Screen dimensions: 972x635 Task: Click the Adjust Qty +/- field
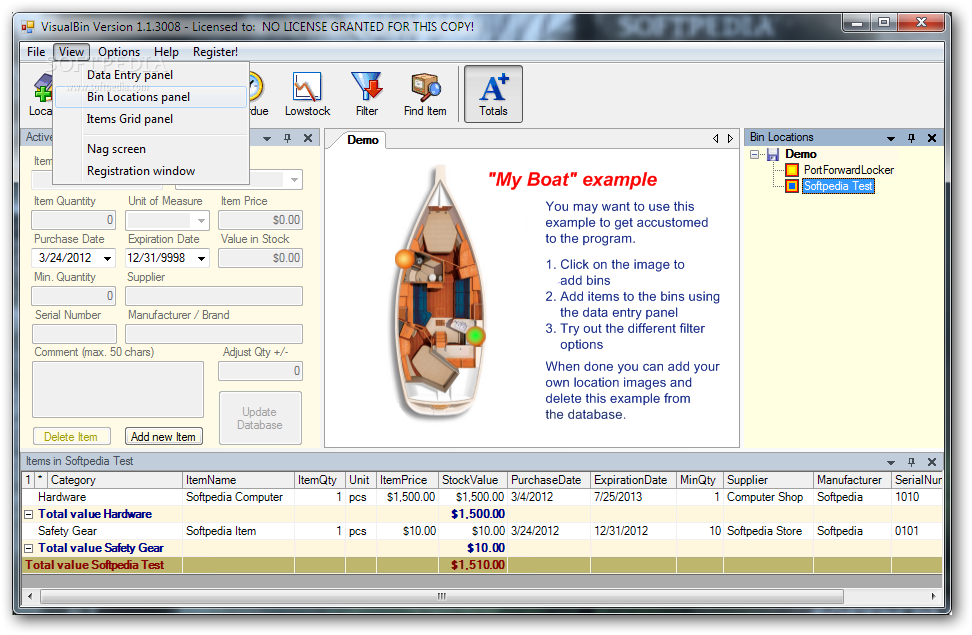tap(260, 371)
